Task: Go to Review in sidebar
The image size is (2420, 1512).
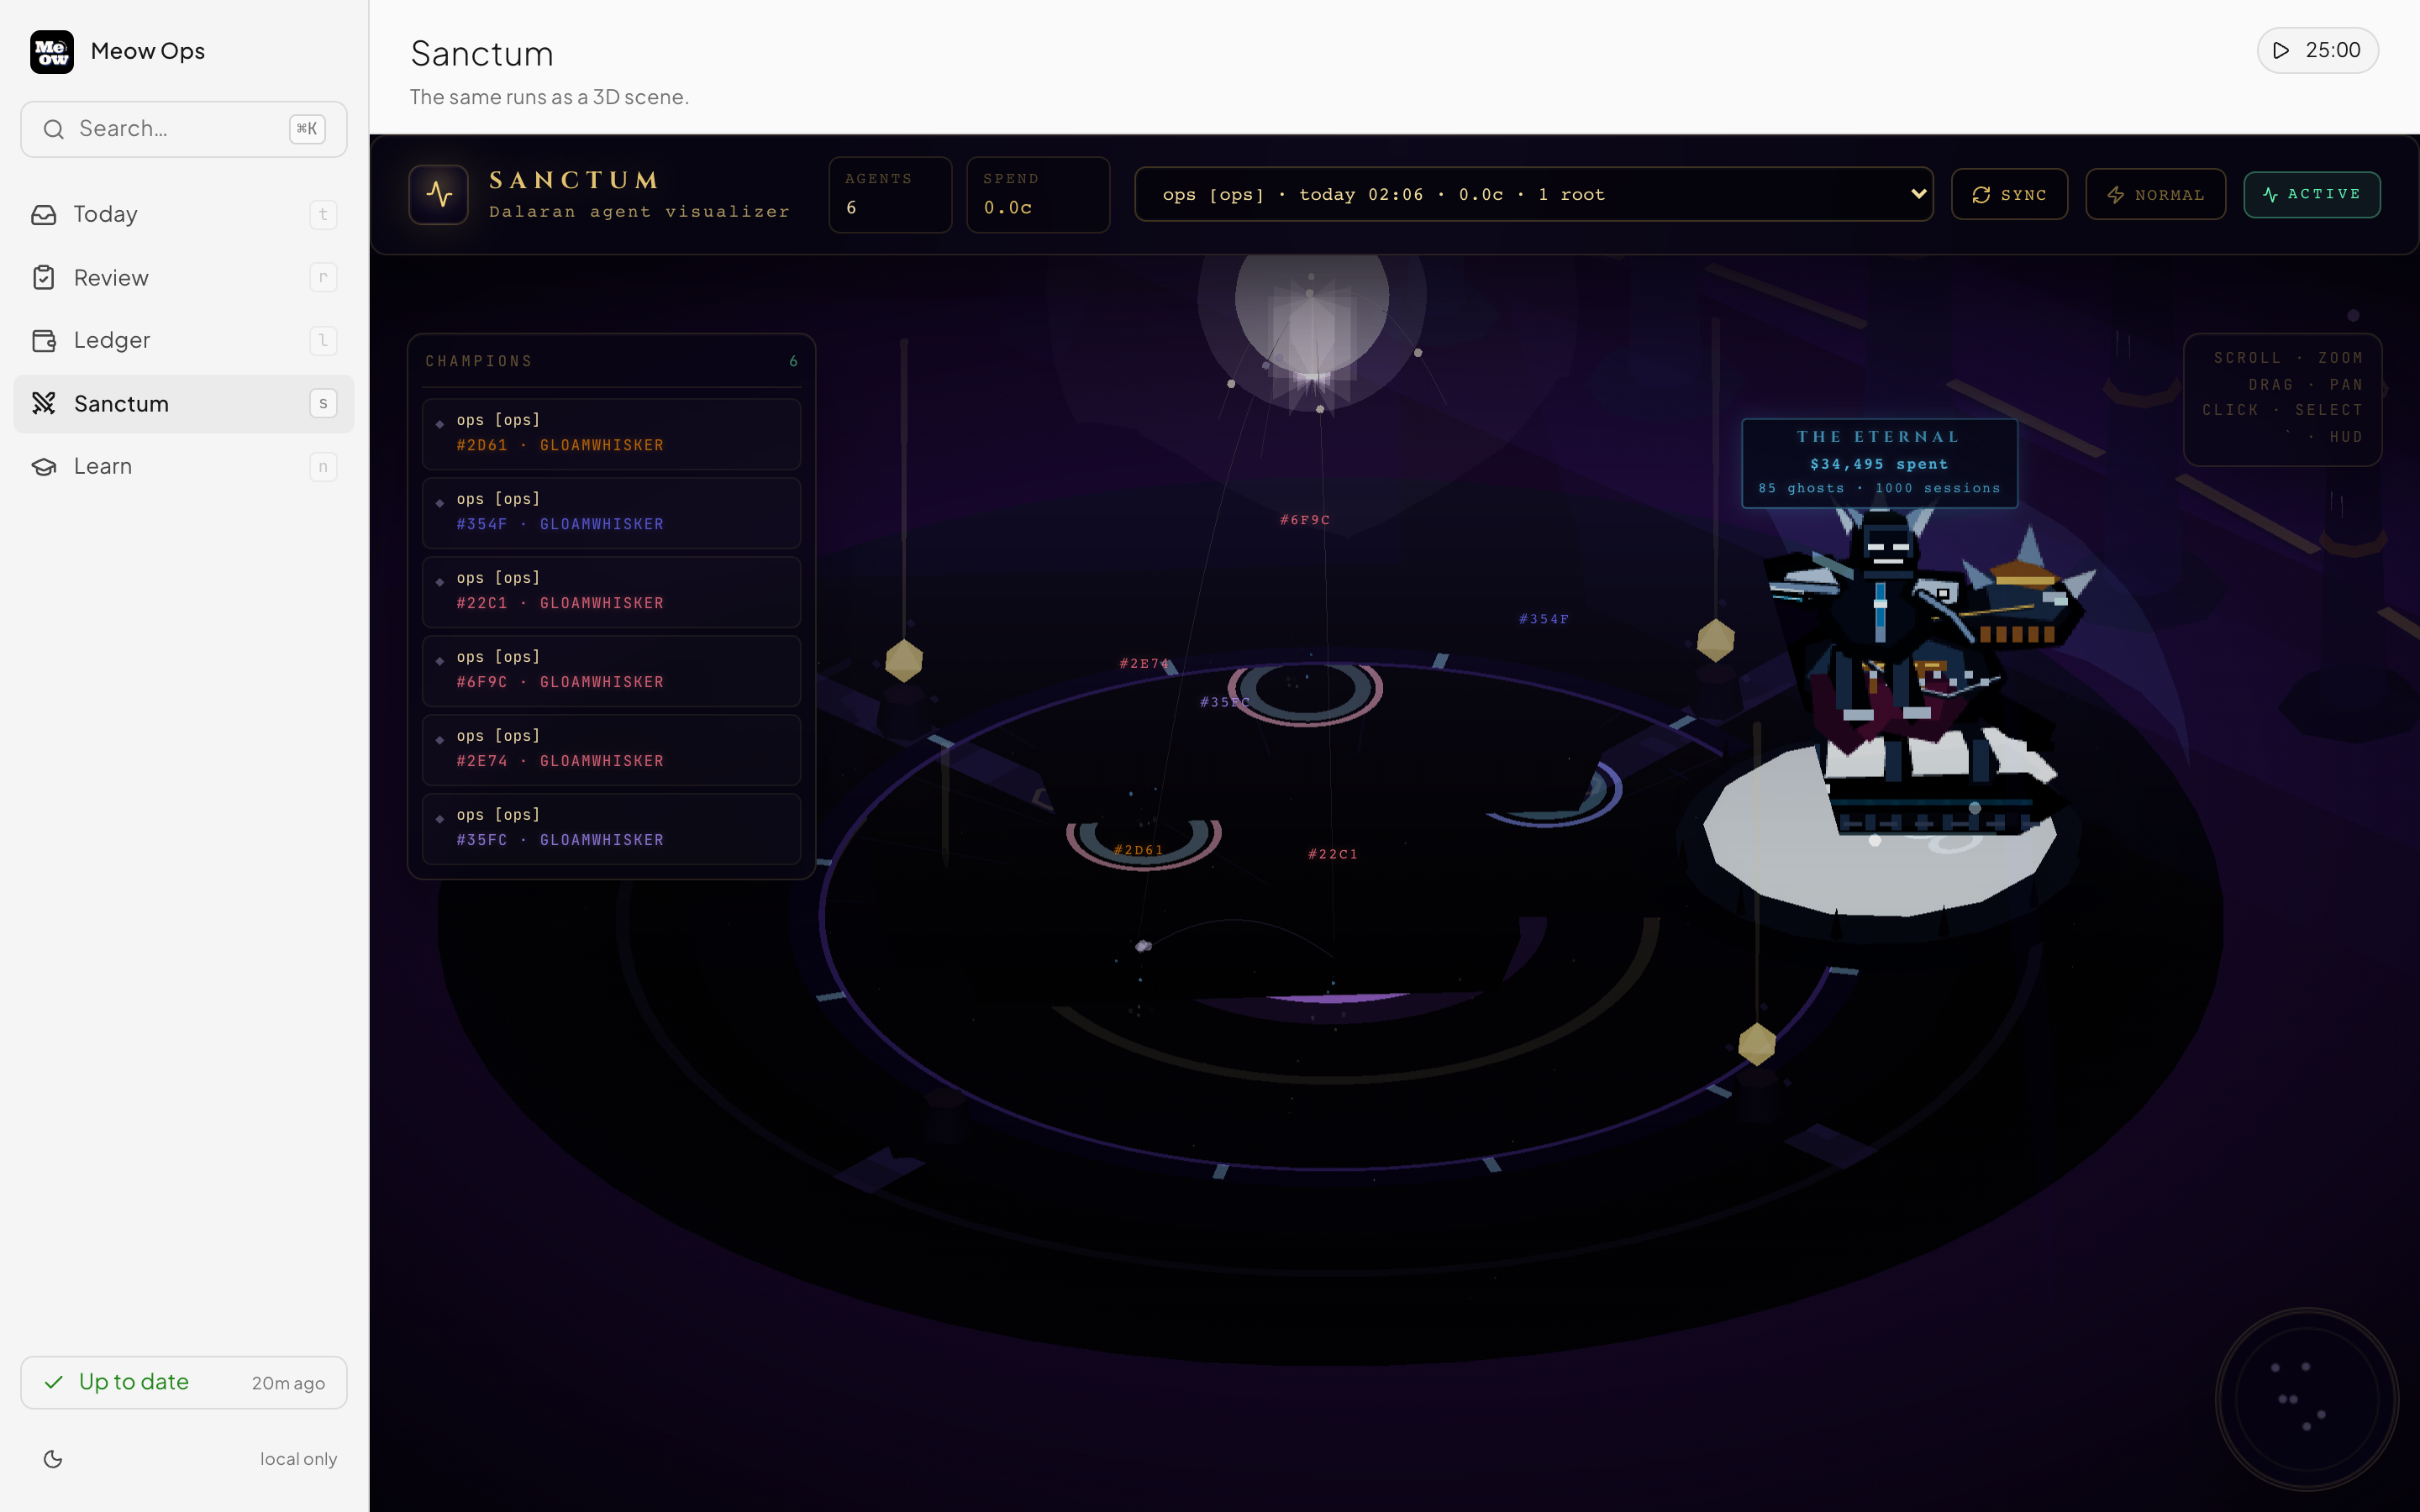Action: pyautogui.click(x=184, y=277)
